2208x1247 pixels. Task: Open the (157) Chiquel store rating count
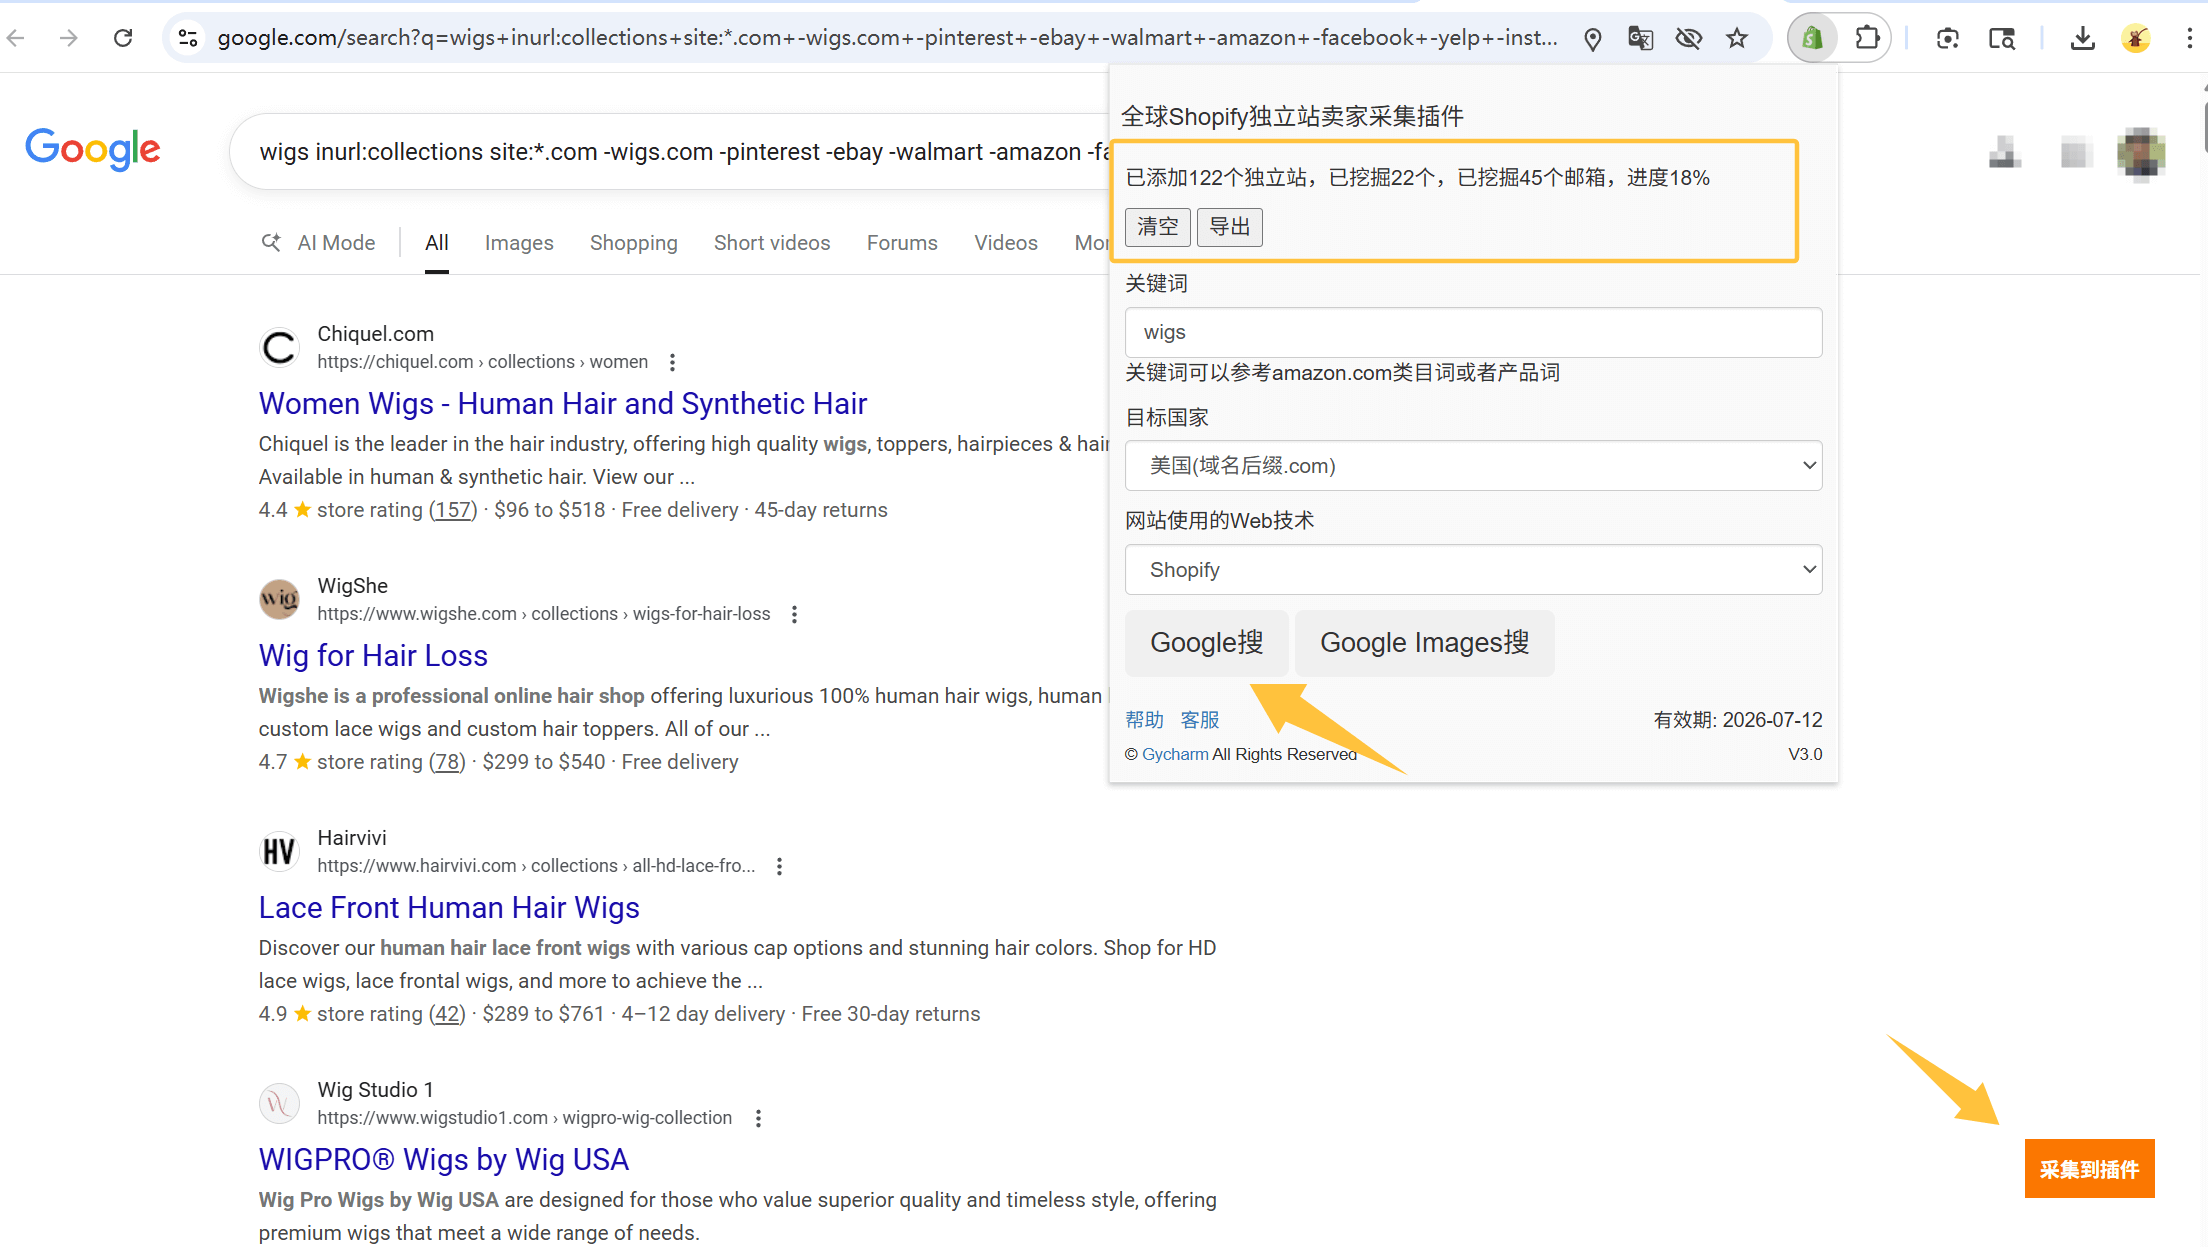pyautogui.click(x=453, y=510)
